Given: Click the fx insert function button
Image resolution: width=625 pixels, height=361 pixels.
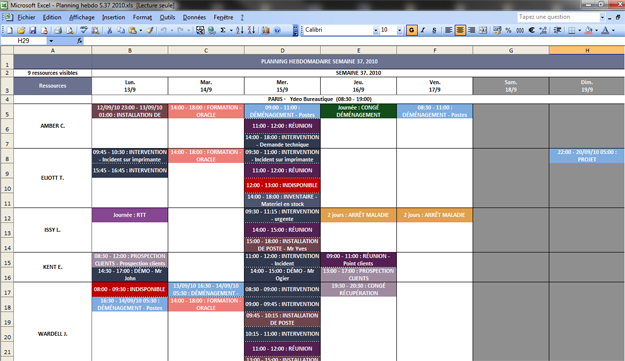Looking at the screenshot, I should 79,41.
